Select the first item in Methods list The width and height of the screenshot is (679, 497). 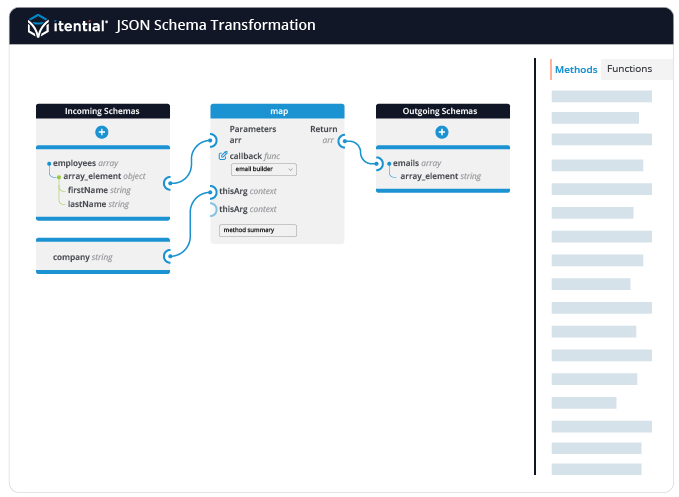(x=601, y=96)
